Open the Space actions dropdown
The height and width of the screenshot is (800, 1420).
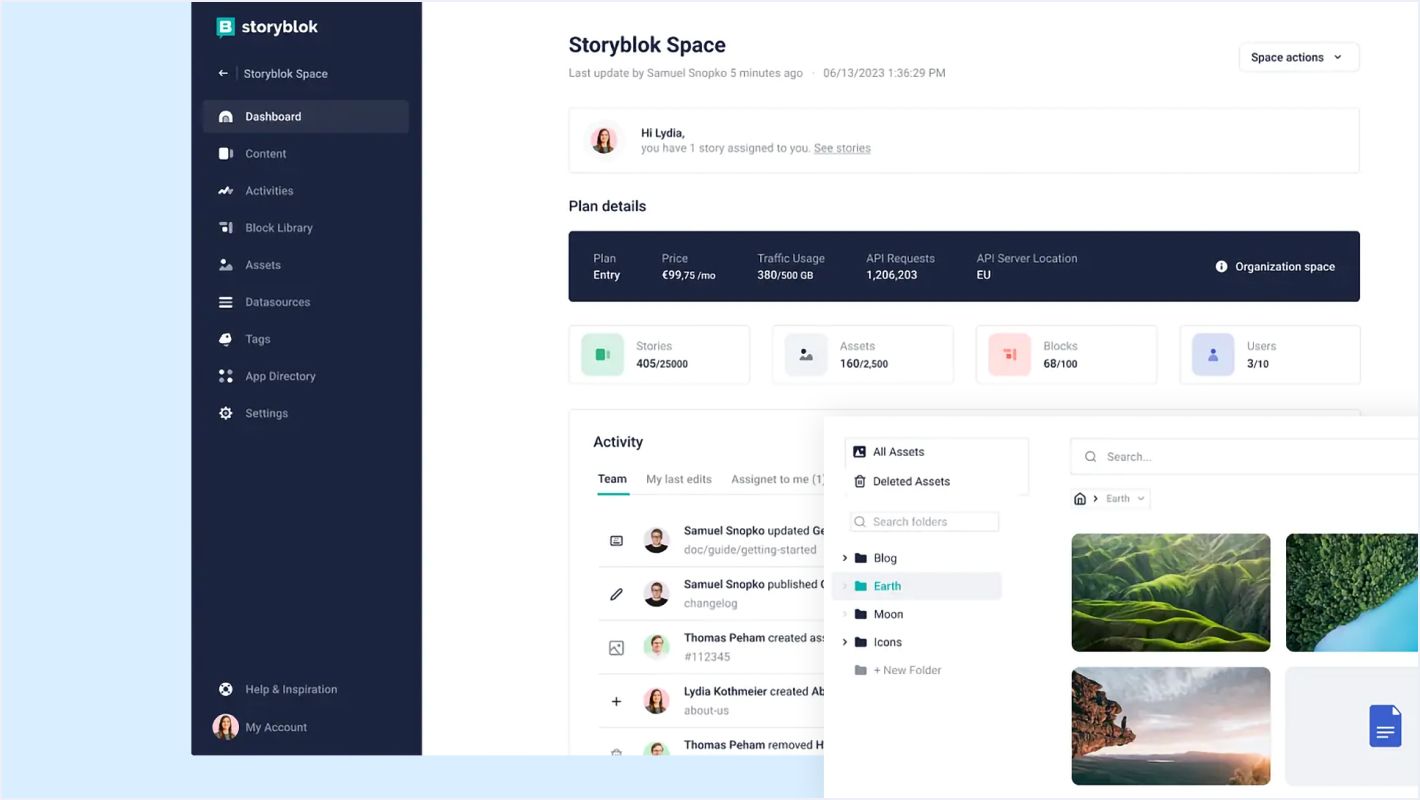pyautogui.click(x=1298, y=57)
